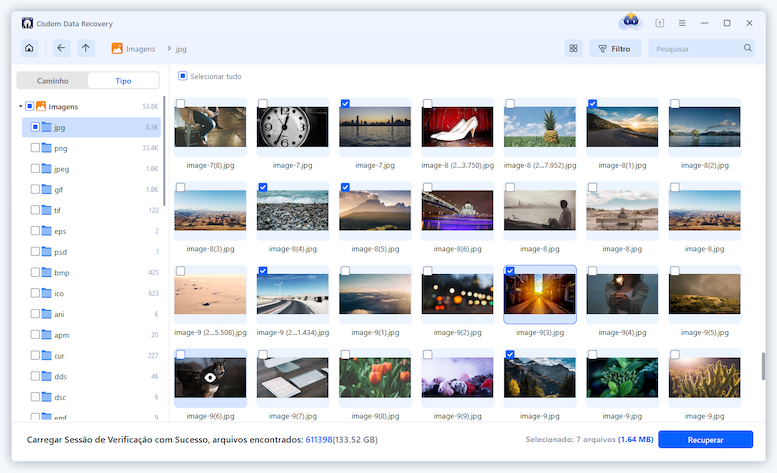
Task: Check the Selecionar tudo checkbox
Action: [182, 76]
